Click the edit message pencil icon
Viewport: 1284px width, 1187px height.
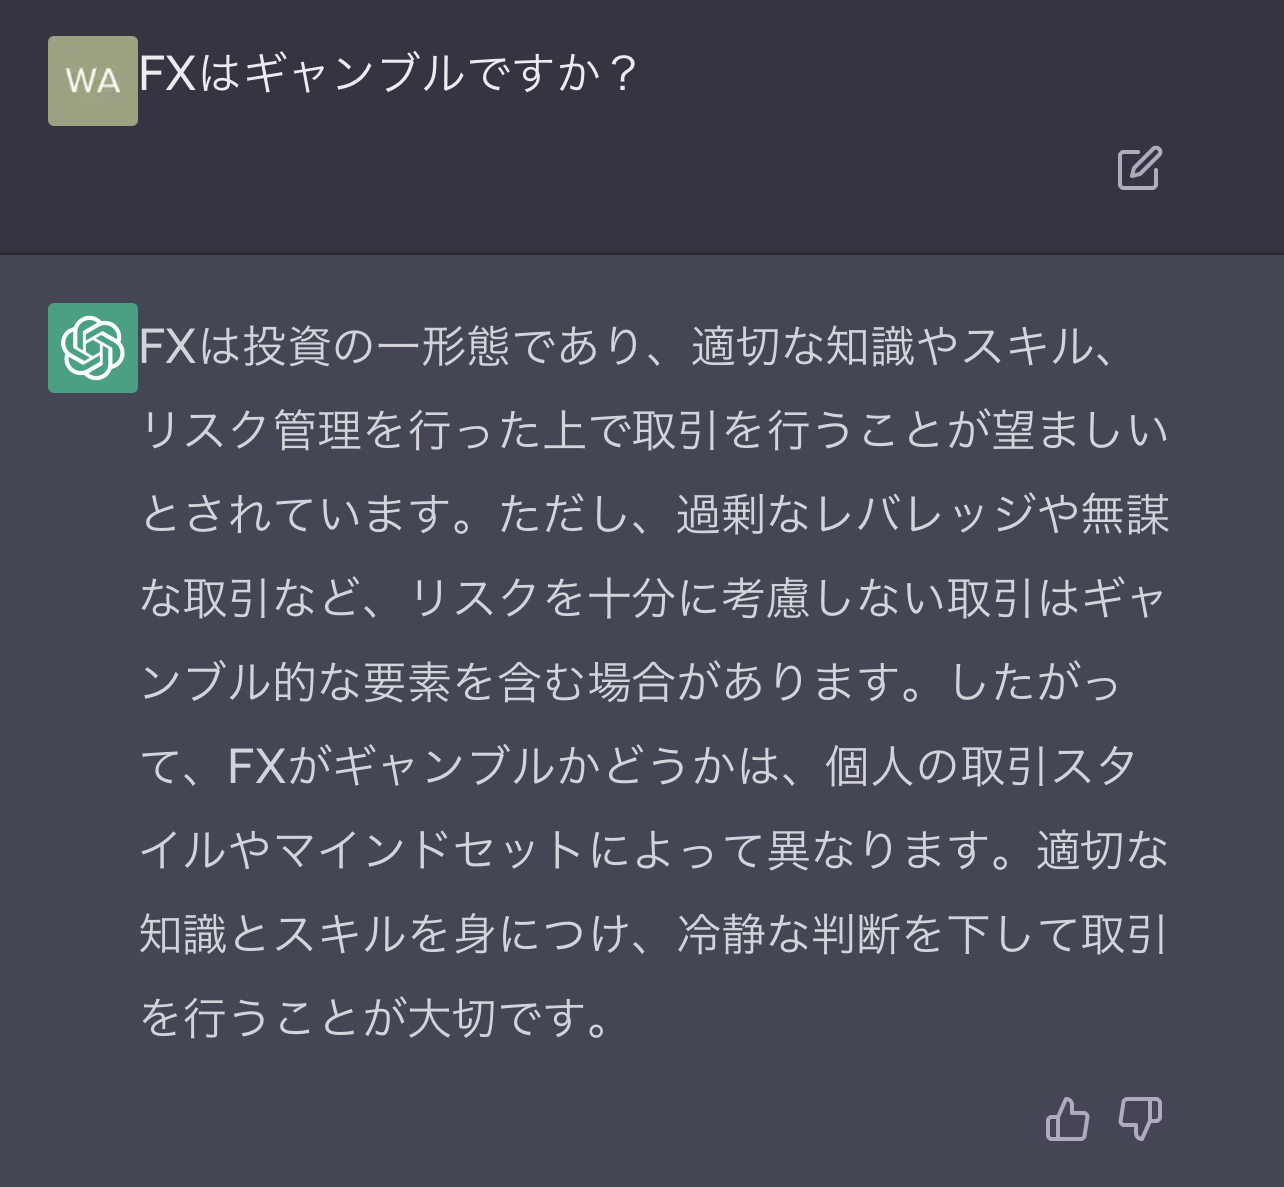pyautogui.click(x=1139, y=168)
